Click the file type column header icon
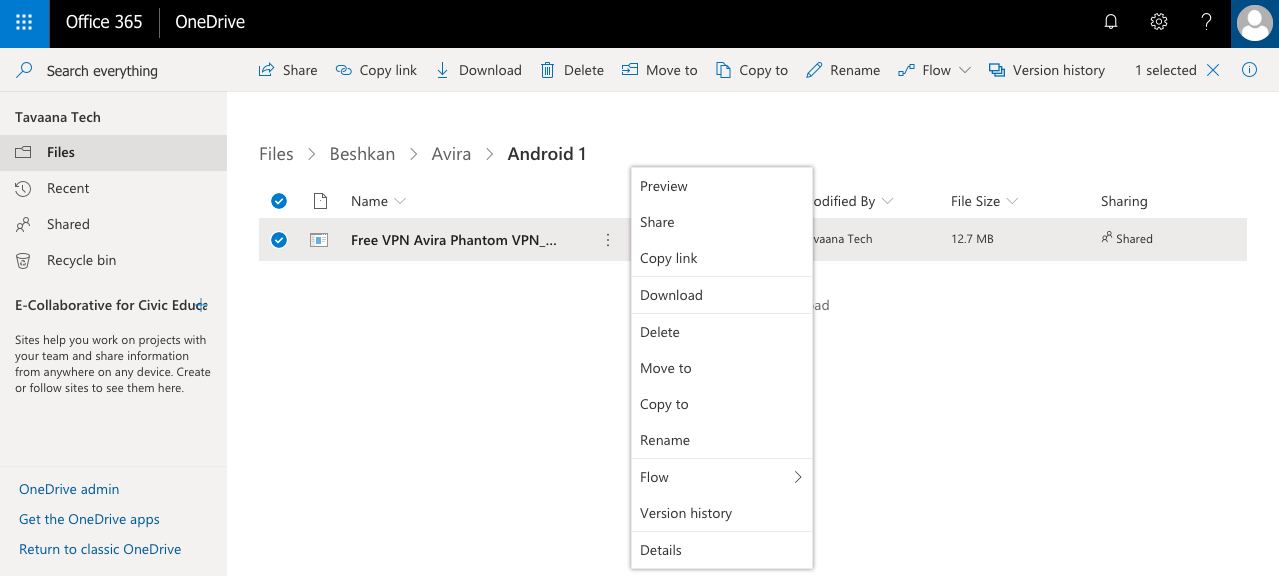Viewport: 1279px width, 576px height. [320, 201]
